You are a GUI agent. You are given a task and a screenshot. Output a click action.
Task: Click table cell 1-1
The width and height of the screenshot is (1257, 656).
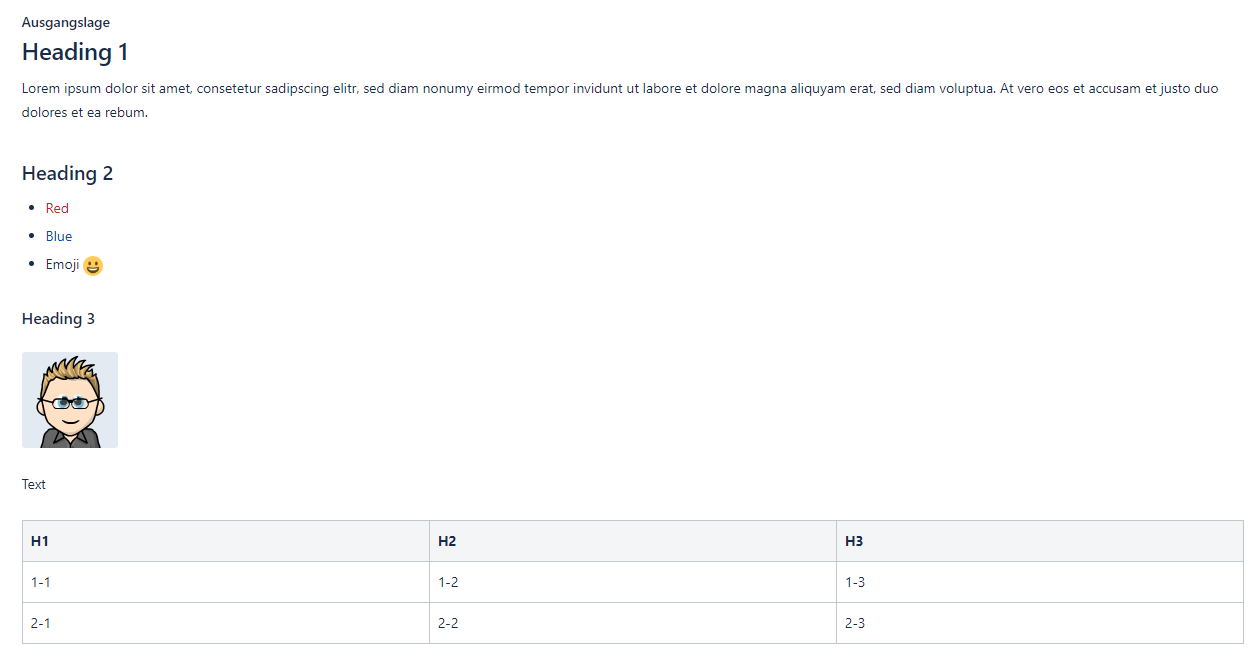pos(226,582)
